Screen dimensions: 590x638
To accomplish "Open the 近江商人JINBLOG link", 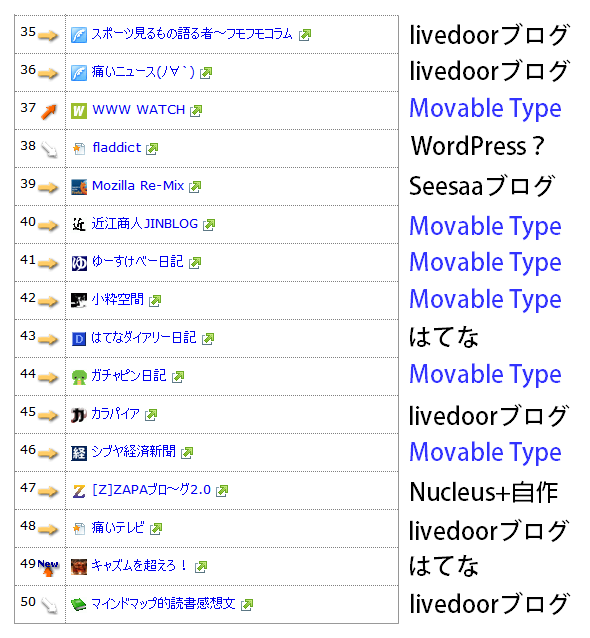I will coord(144,224).
